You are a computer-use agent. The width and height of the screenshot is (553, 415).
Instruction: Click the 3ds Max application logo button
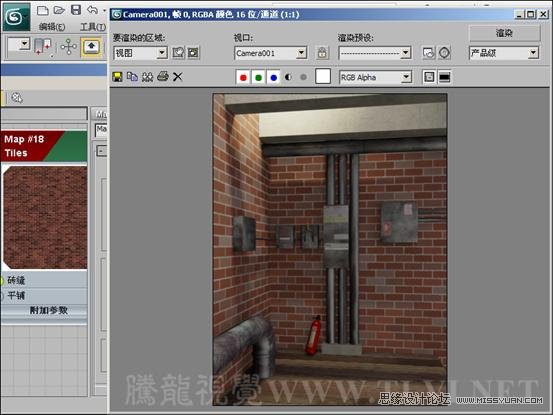click(x=16, y=16)
